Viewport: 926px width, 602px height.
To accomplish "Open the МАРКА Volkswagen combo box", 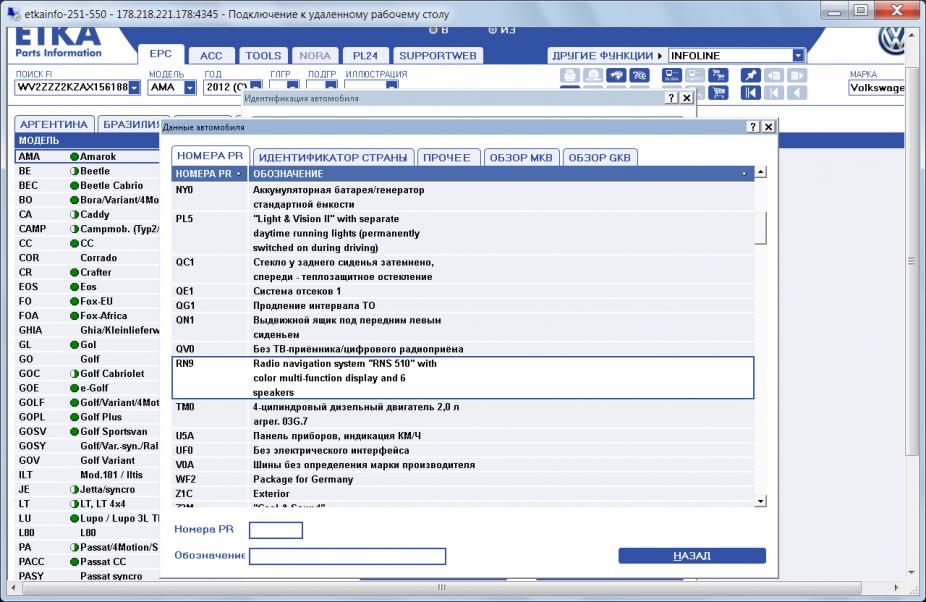I will (x=876, y=87).
